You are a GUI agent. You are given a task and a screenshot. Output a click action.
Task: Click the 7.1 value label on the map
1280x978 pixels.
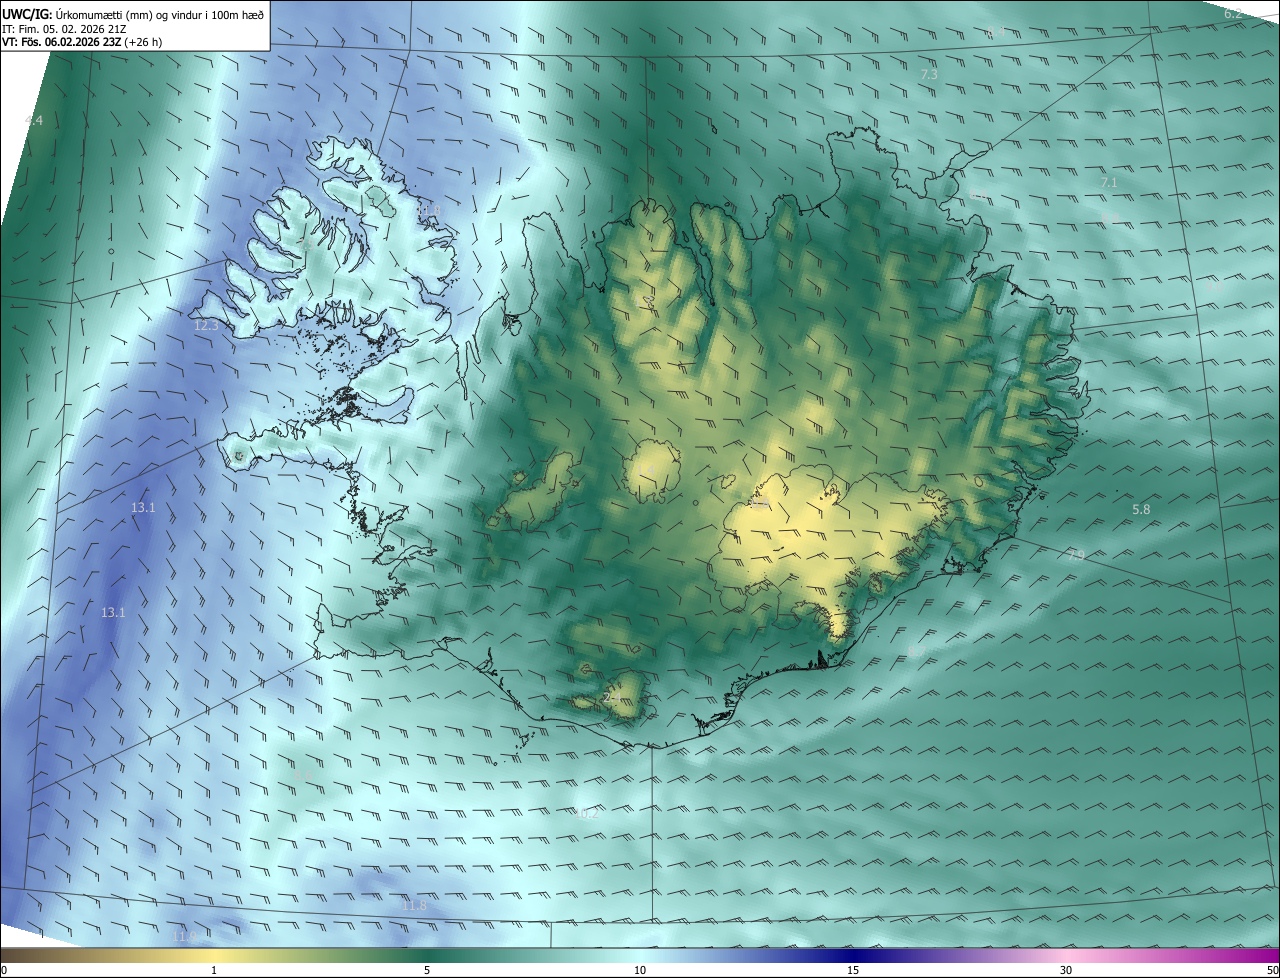1108,183
